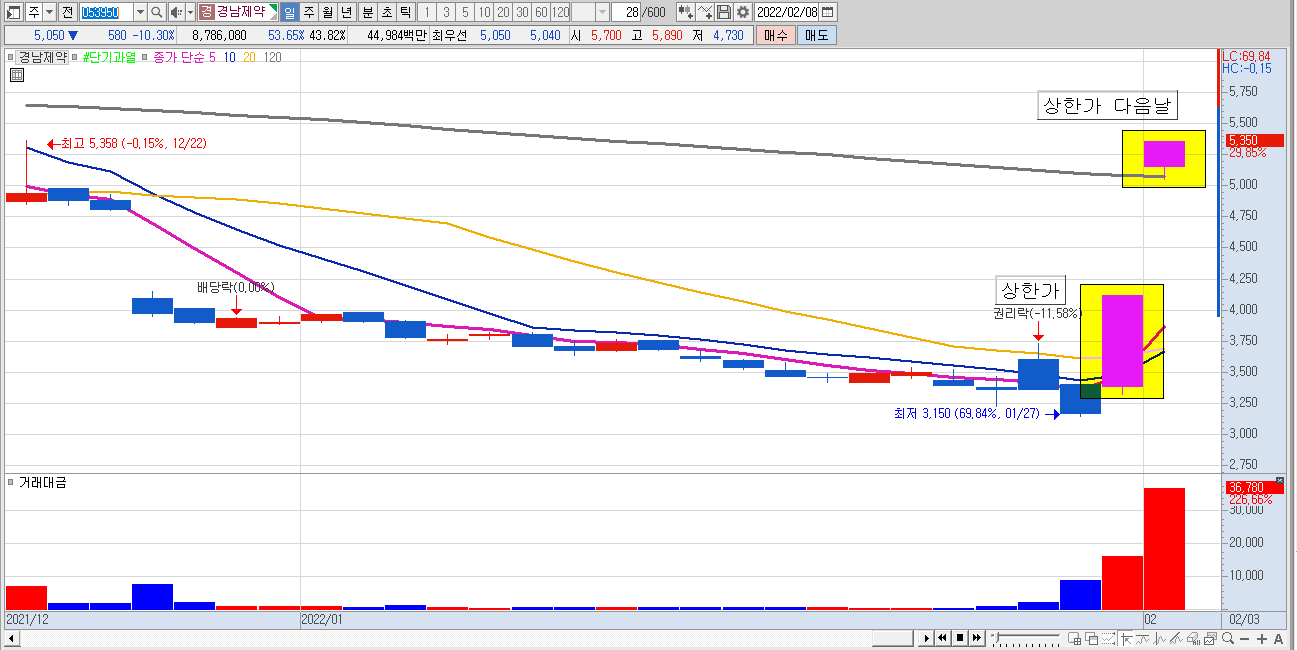Select the 분 minute chart period

click(367, 12)
